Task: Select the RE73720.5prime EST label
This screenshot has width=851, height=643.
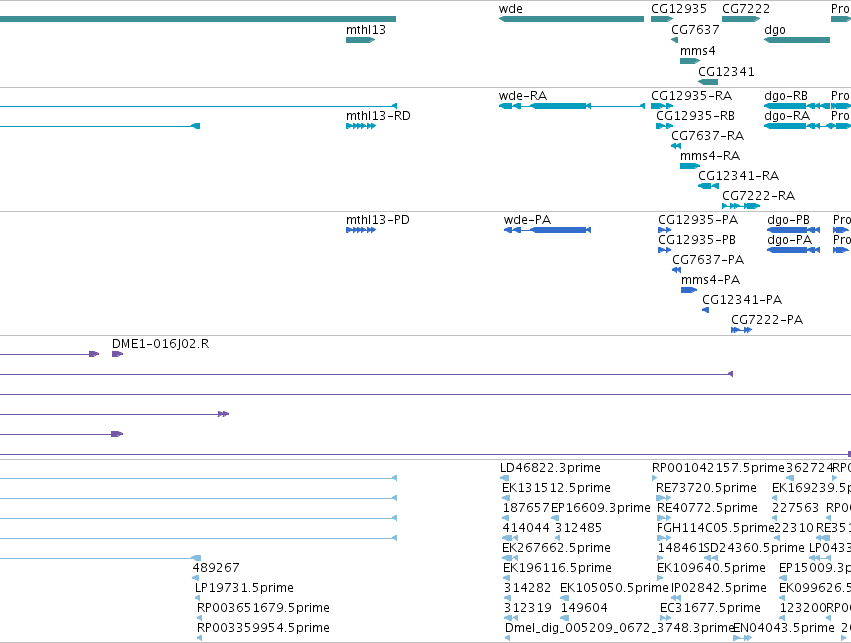Action: pyautogui.click(x=706, y=488)
